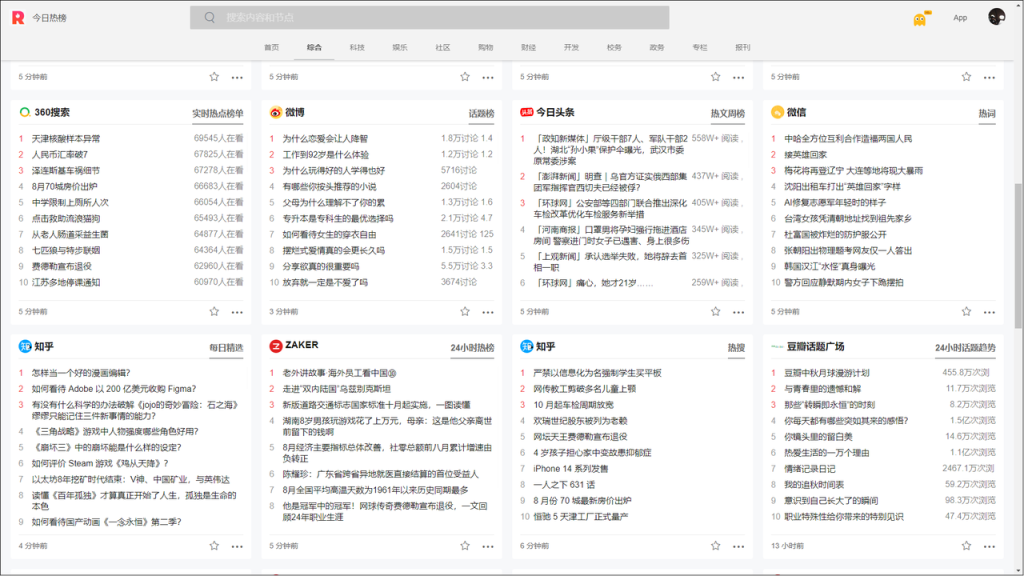Favorite the 360搜索 card with its star
Image resolution: width=1024 pixels, height=576 pixels.
(x=214, y=312)
